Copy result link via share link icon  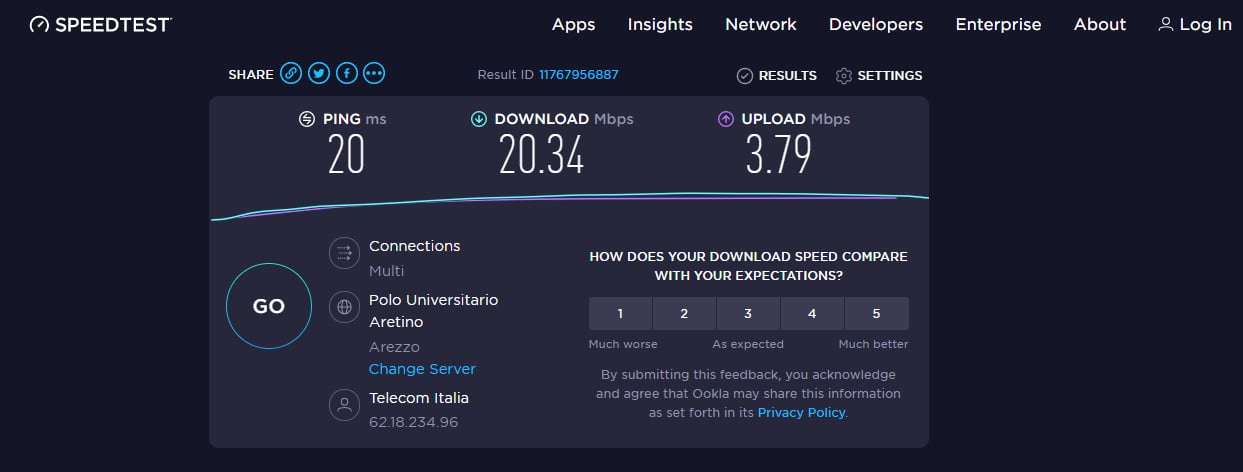point(291,73)
